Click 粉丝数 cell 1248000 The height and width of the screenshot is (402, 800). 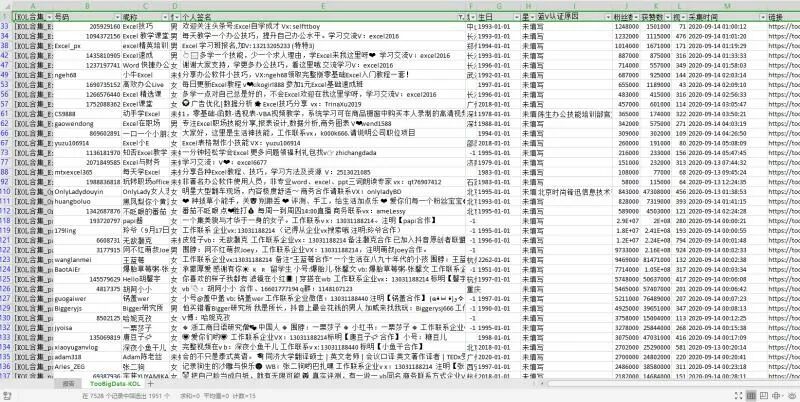tap(627, 27)
